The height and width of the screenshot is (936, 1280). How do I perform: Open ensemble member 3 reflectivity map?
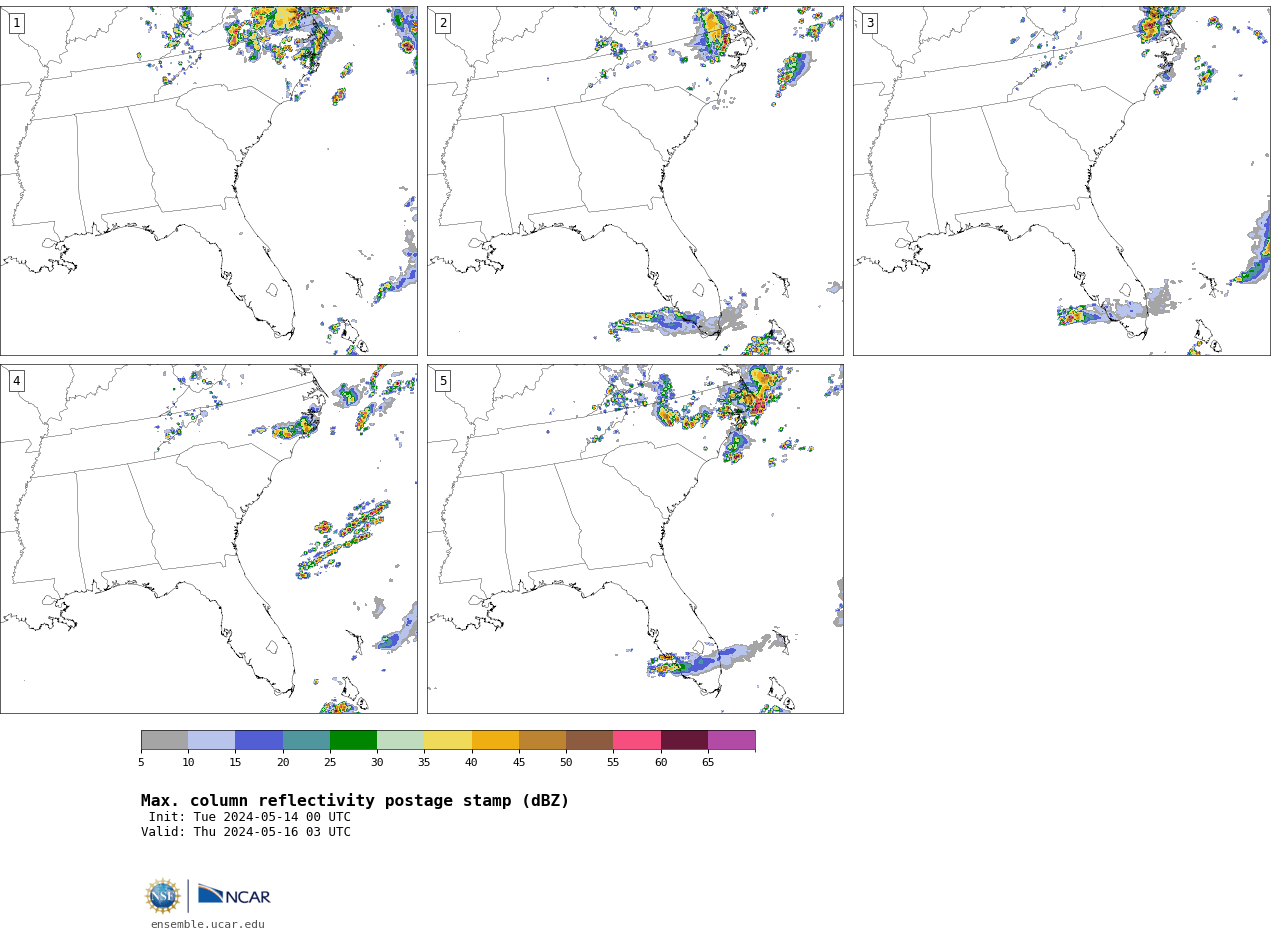click(1061, 181)
